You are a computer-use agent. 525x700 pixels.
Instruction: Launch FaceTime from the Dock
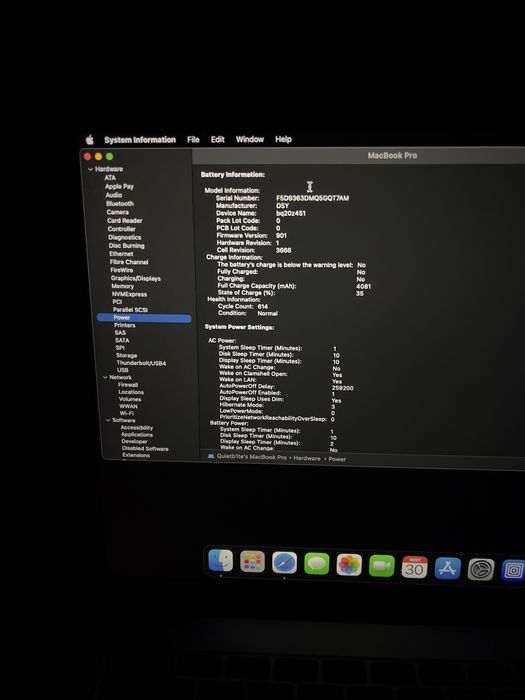(x=382, y=566)
